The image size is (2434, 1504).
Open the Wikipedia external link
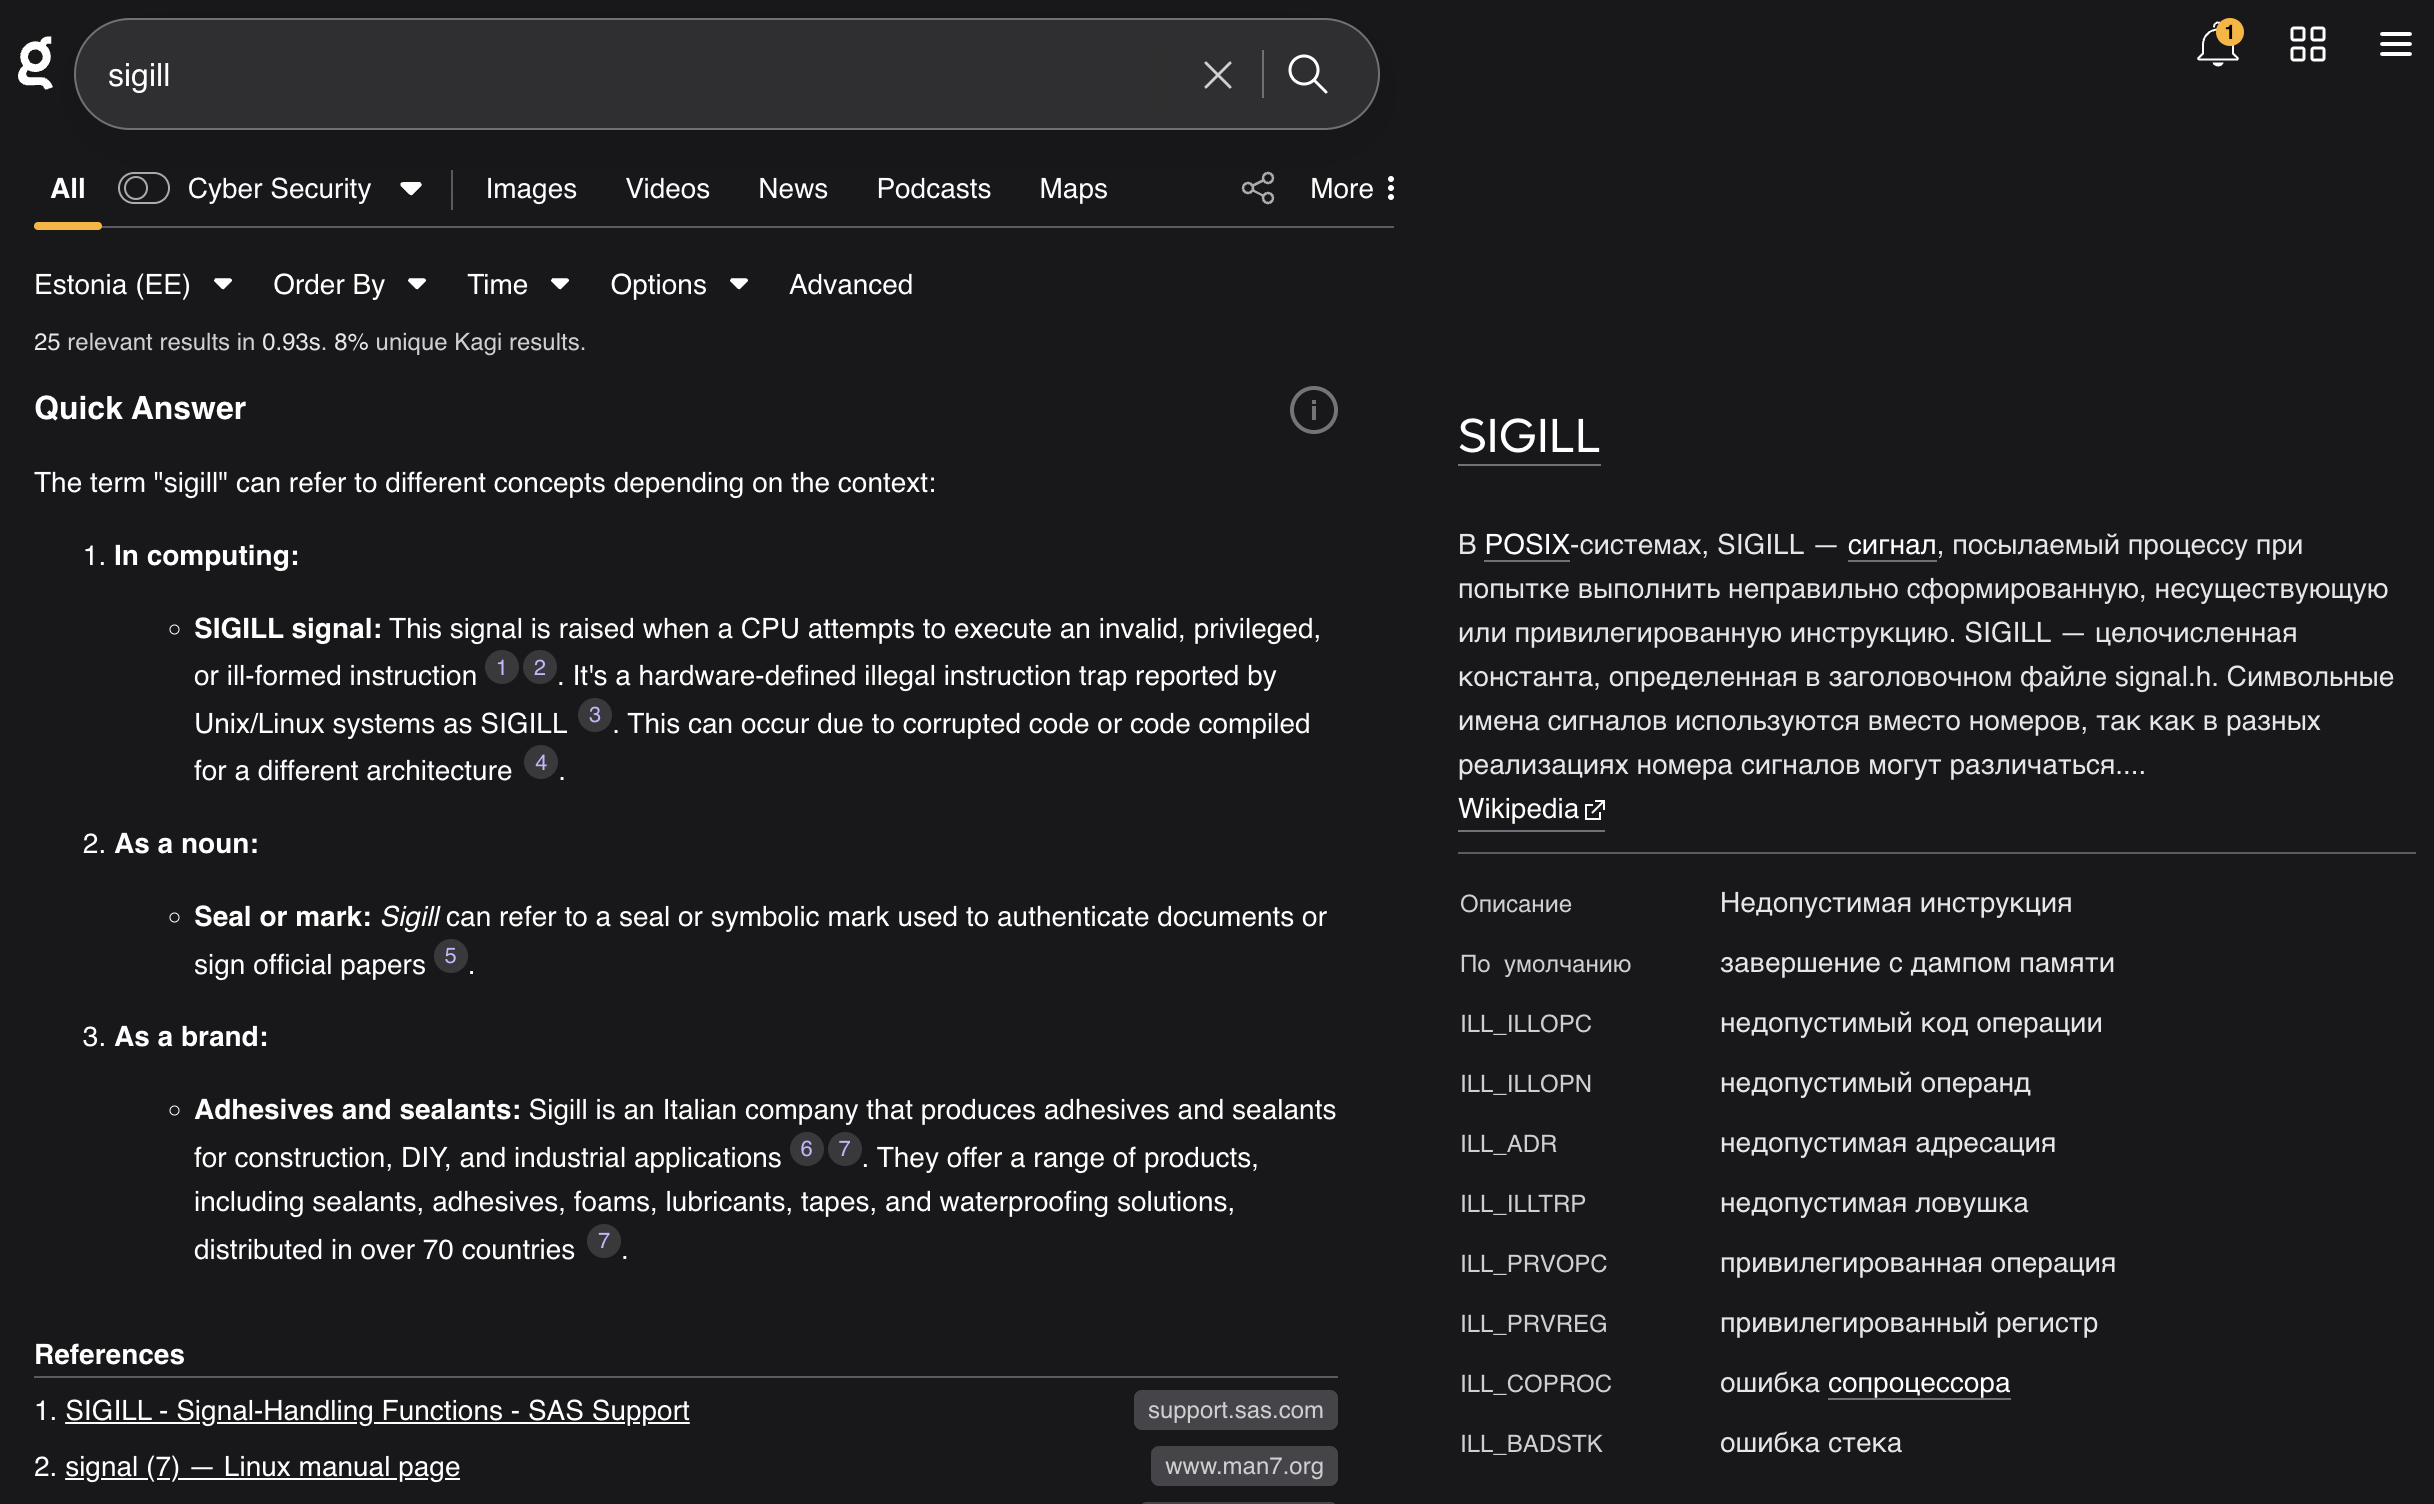pos(1530,809)
